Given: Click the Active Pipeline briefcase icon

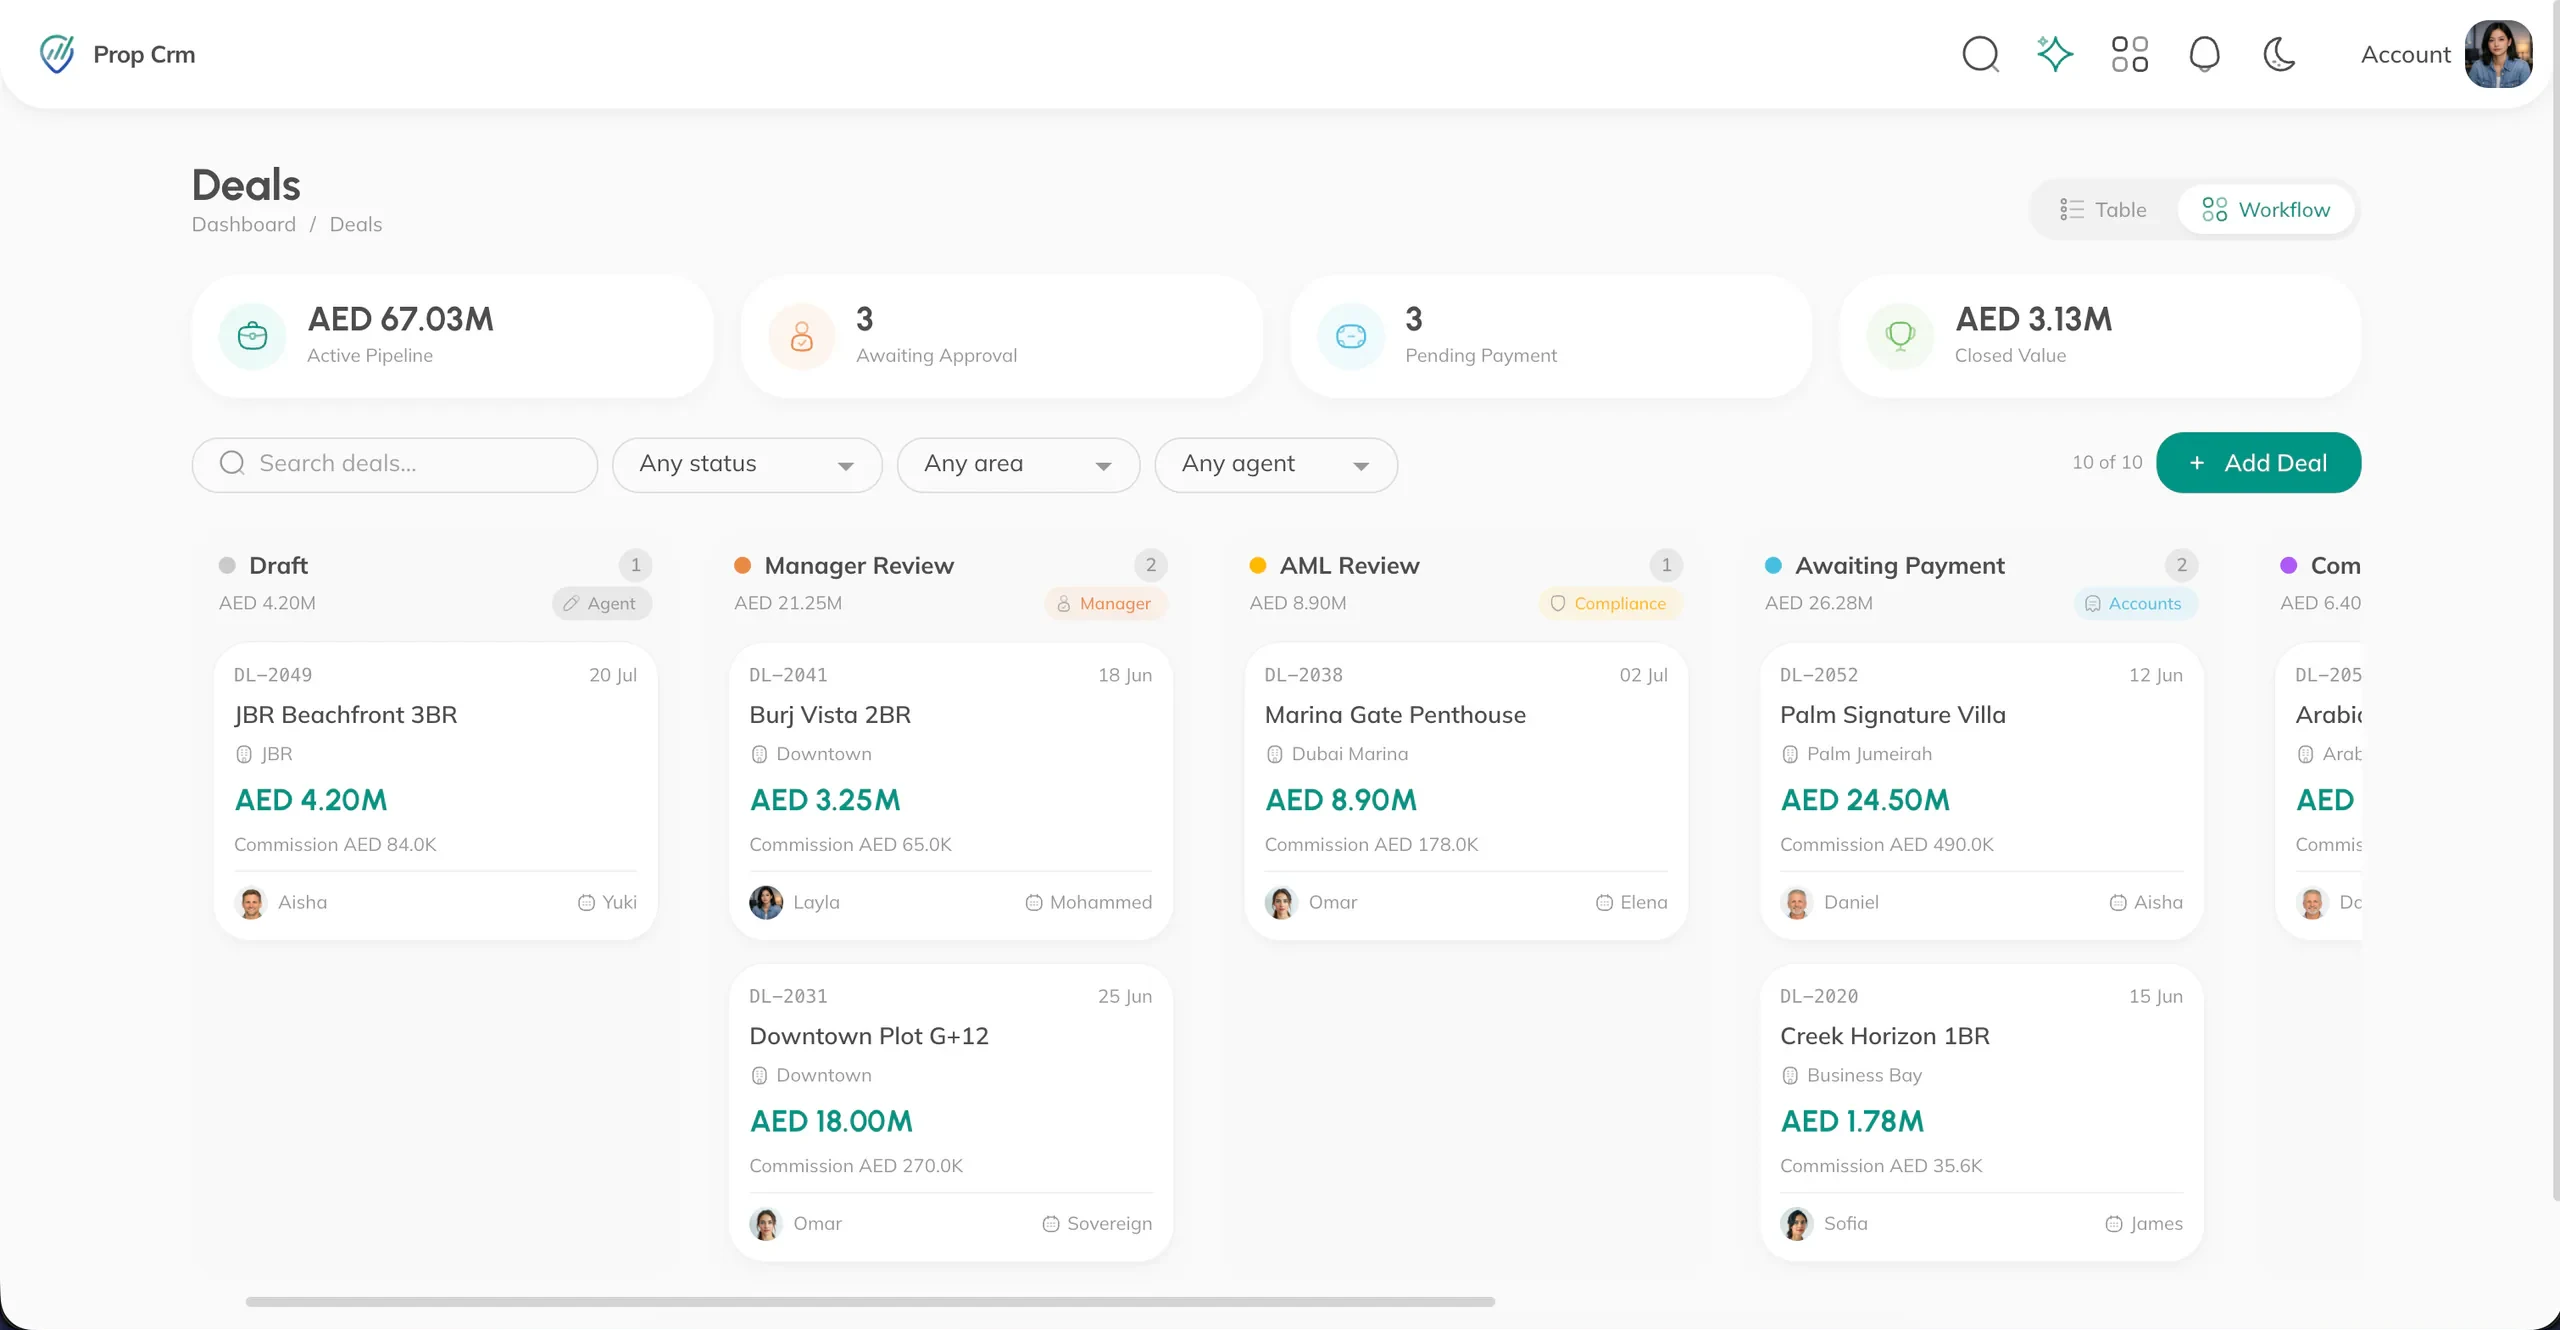Looking at the screenshot, I should point(253,336).
